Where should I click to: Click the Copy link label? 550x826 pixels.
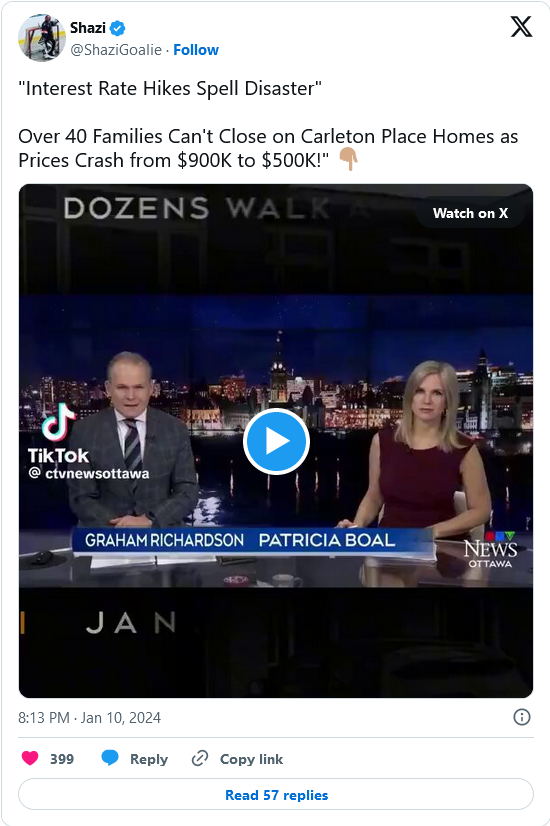(251, 759)
